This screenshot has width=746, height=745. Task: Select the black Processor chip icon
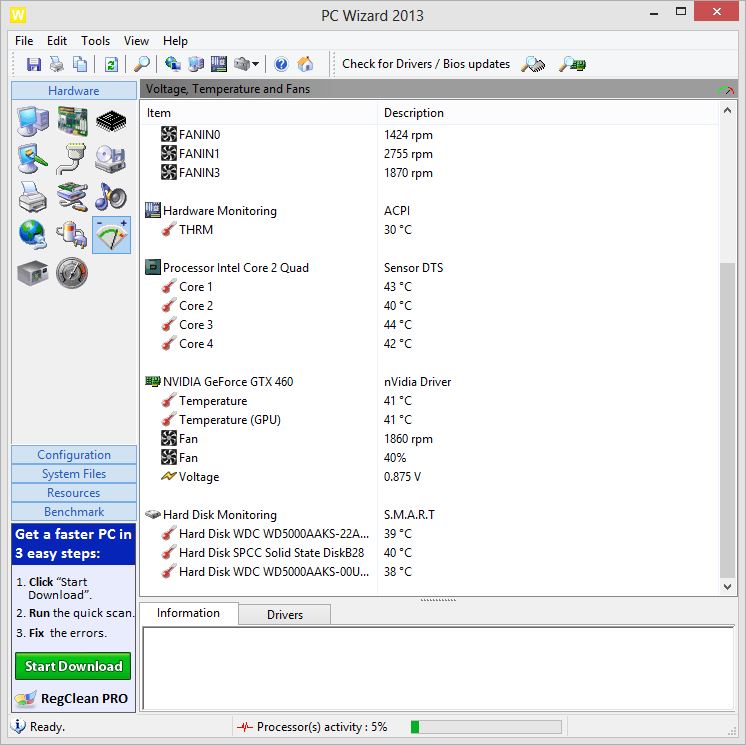(x=111, y=121)
